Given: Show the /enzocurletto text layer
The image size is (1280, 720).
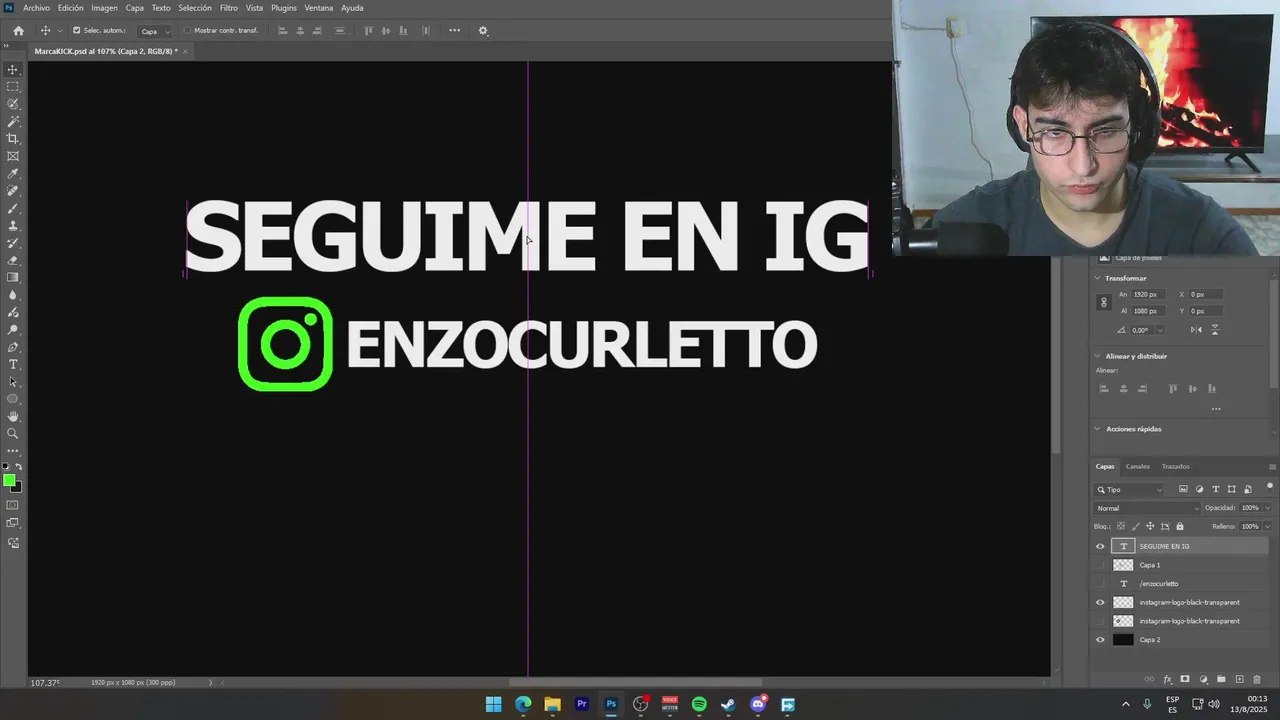Looking at the screenshot, I should point(1100,583).
